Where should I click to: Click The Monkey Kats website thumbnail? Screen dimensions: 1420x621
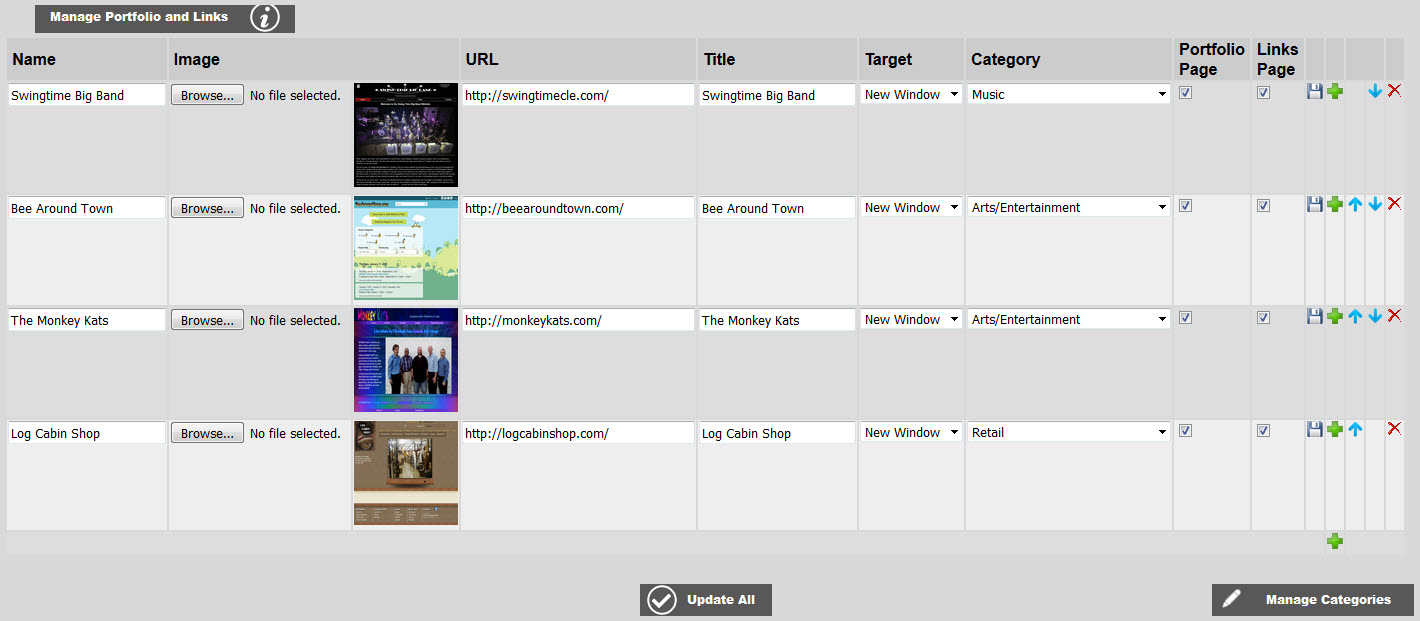[x=406, y=360]
